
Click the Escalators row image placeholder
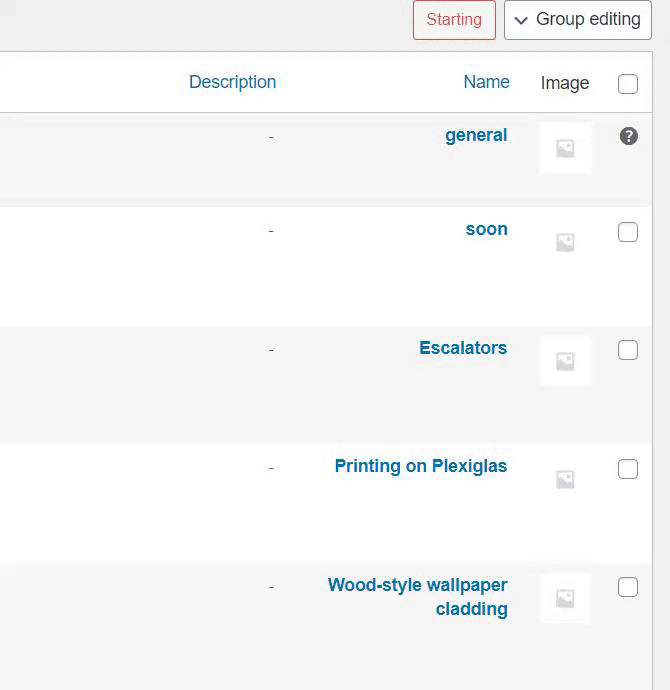click(x=565, y=361)
